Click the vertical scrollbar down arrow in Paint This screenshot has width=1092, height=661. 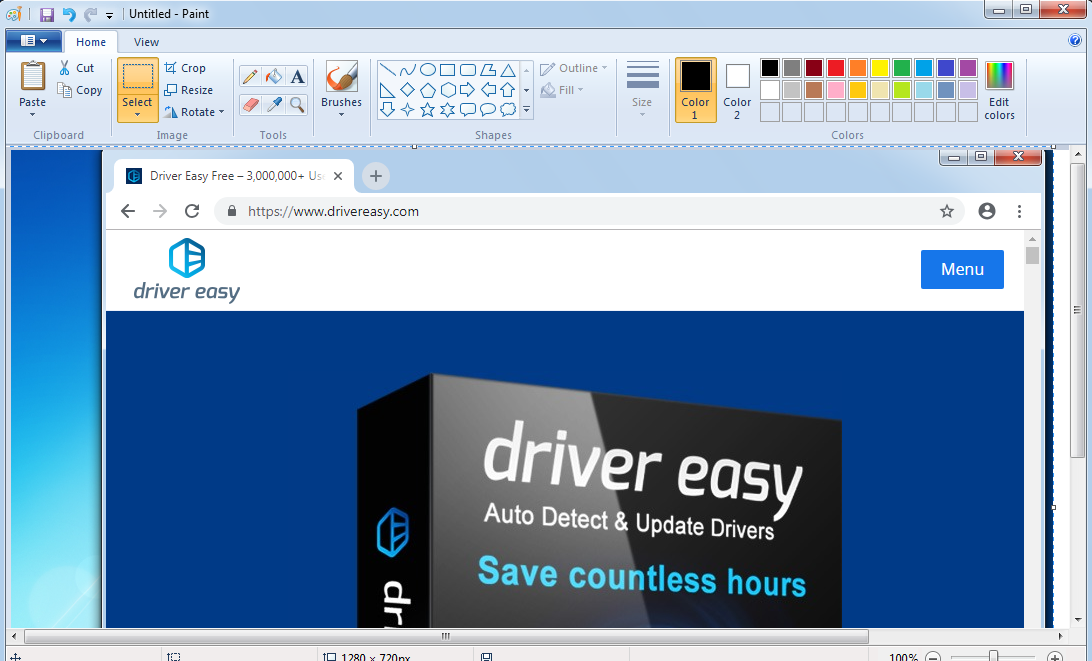(x=1078, y=619)
